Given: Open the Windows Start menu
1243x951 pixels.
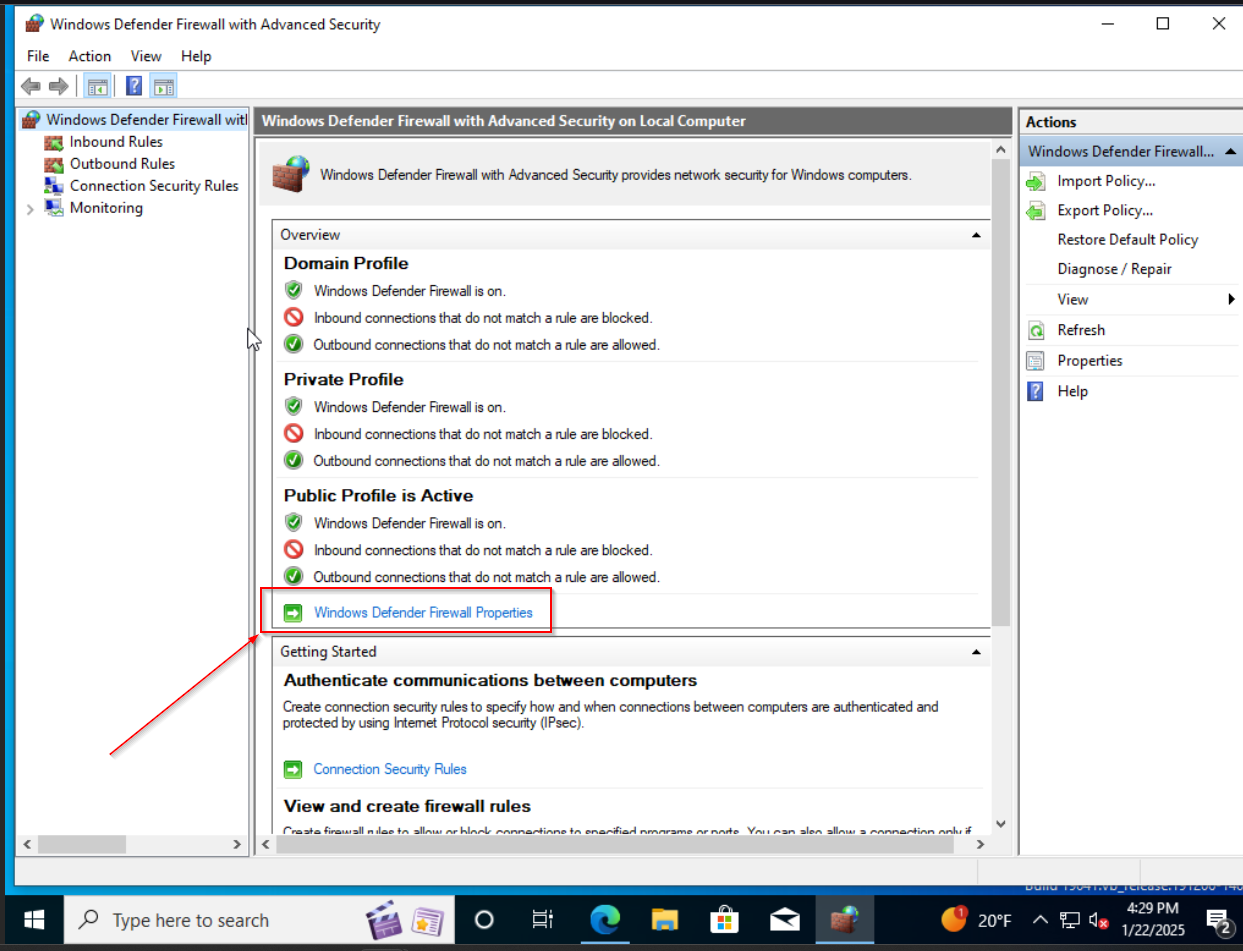Looking at the screenshot, I should point(34,920).
